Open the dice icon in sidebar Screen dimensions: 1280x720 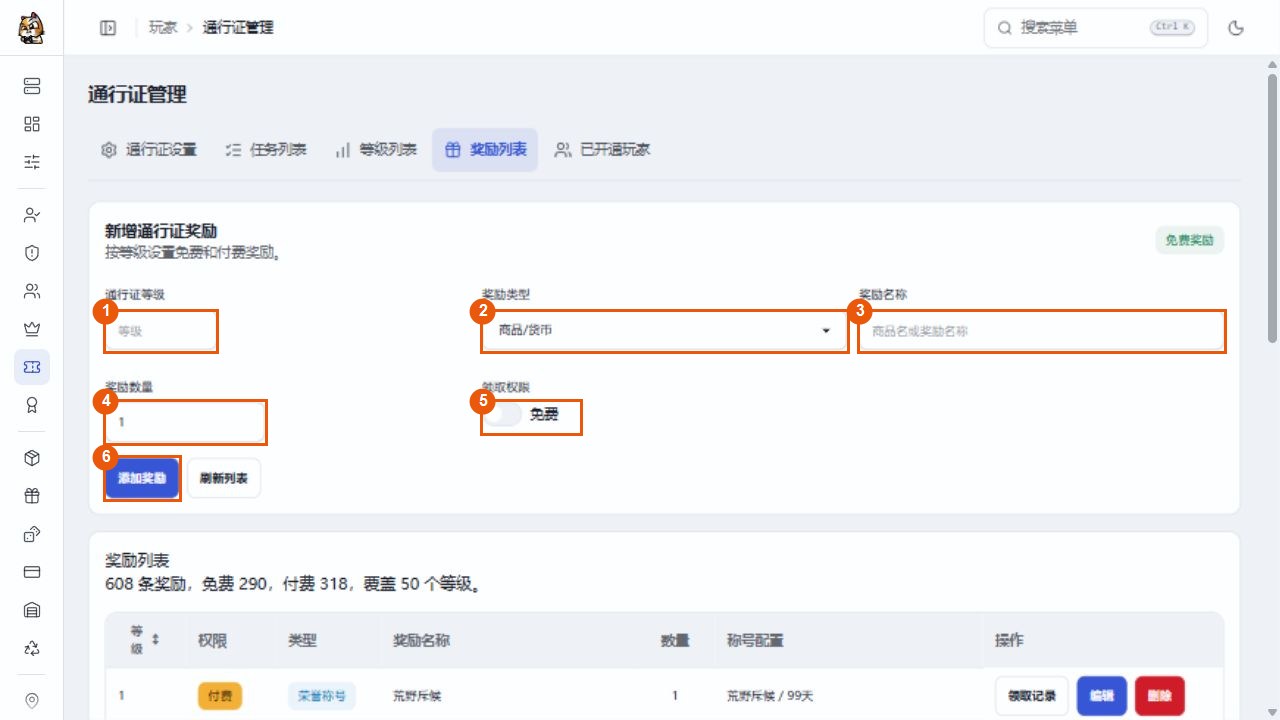pos(32,534)
